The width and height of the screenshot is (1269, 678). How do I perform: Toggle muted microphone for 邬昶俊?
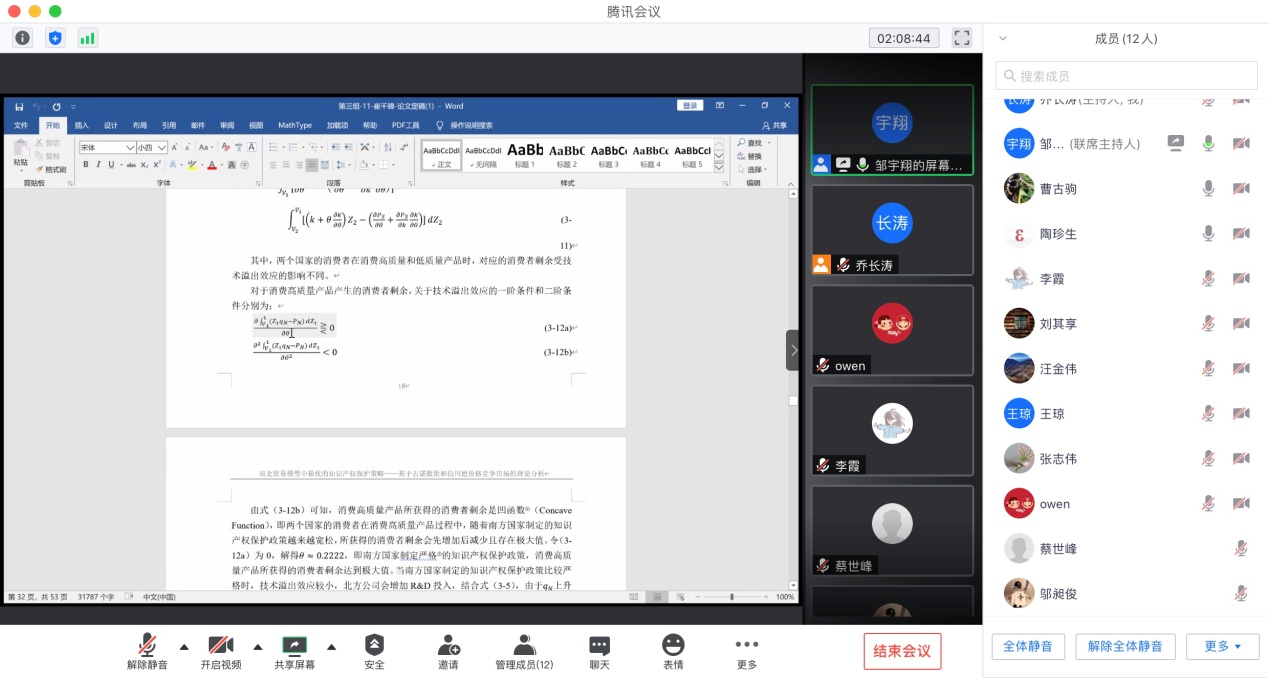coord(1241,593)
